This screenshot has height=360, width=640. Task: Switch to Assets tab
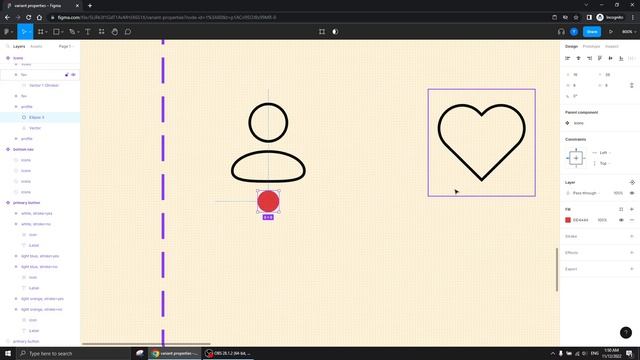(x=36, y=47)
